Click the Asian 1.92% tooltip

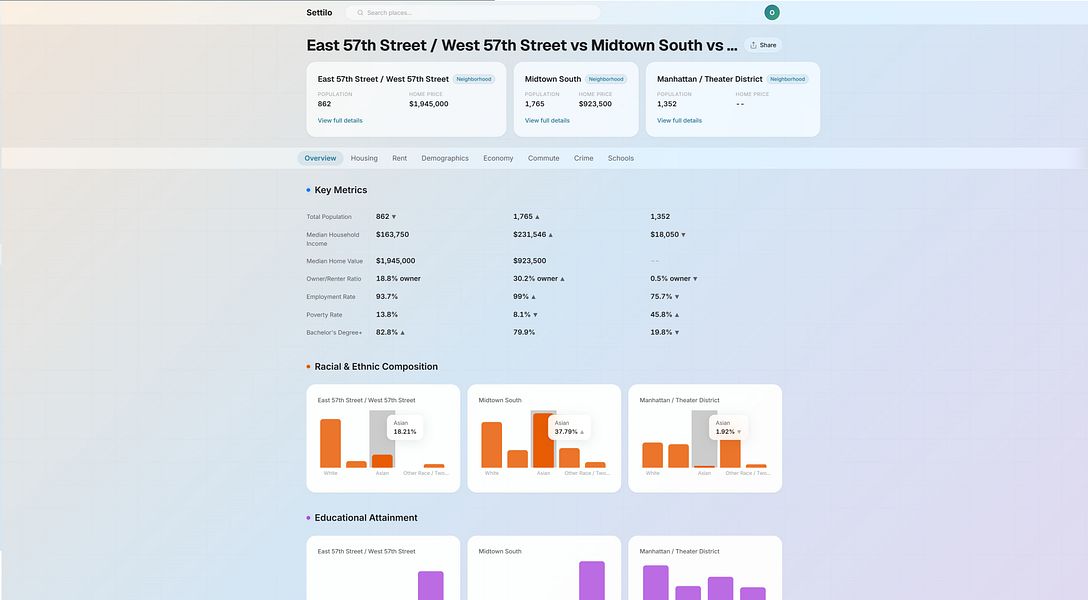[x=729, y=427]
